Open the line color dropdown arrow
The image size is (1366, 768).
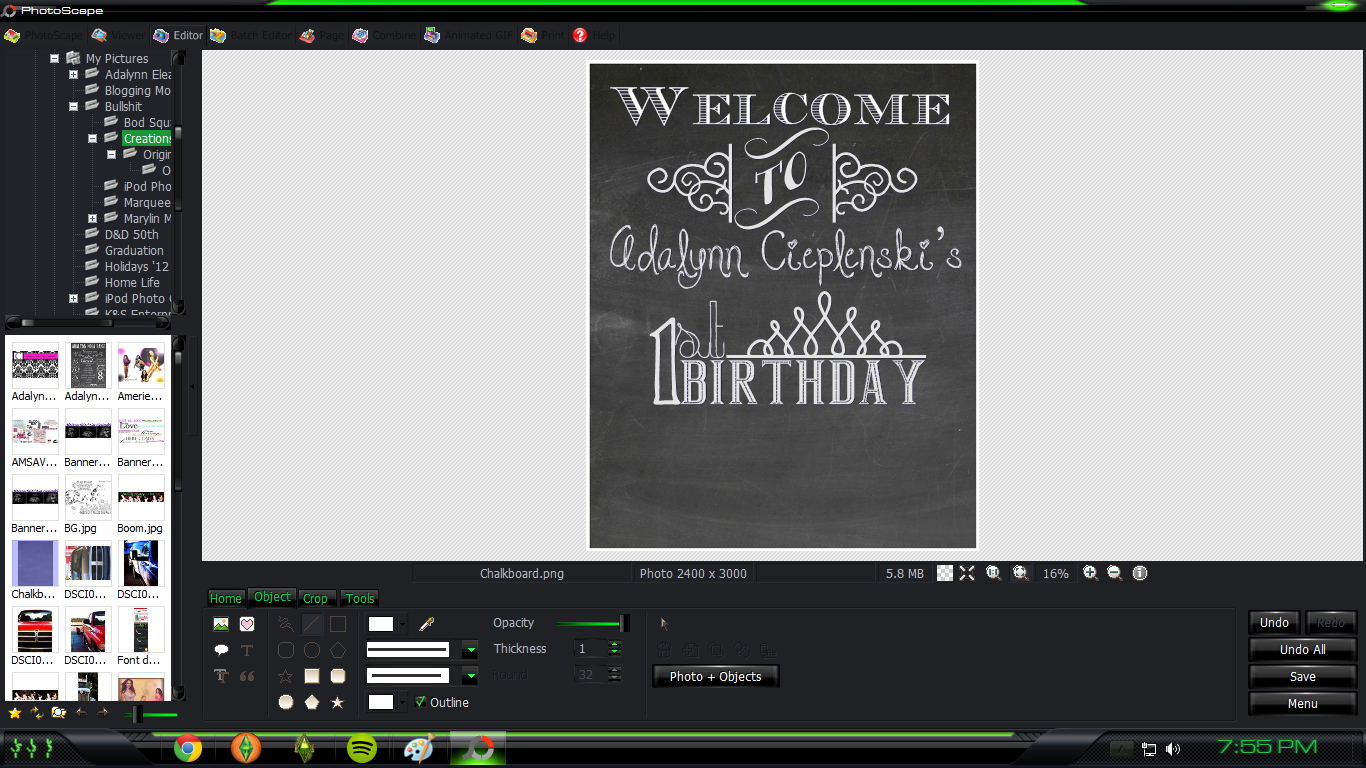tap(403, 624)
